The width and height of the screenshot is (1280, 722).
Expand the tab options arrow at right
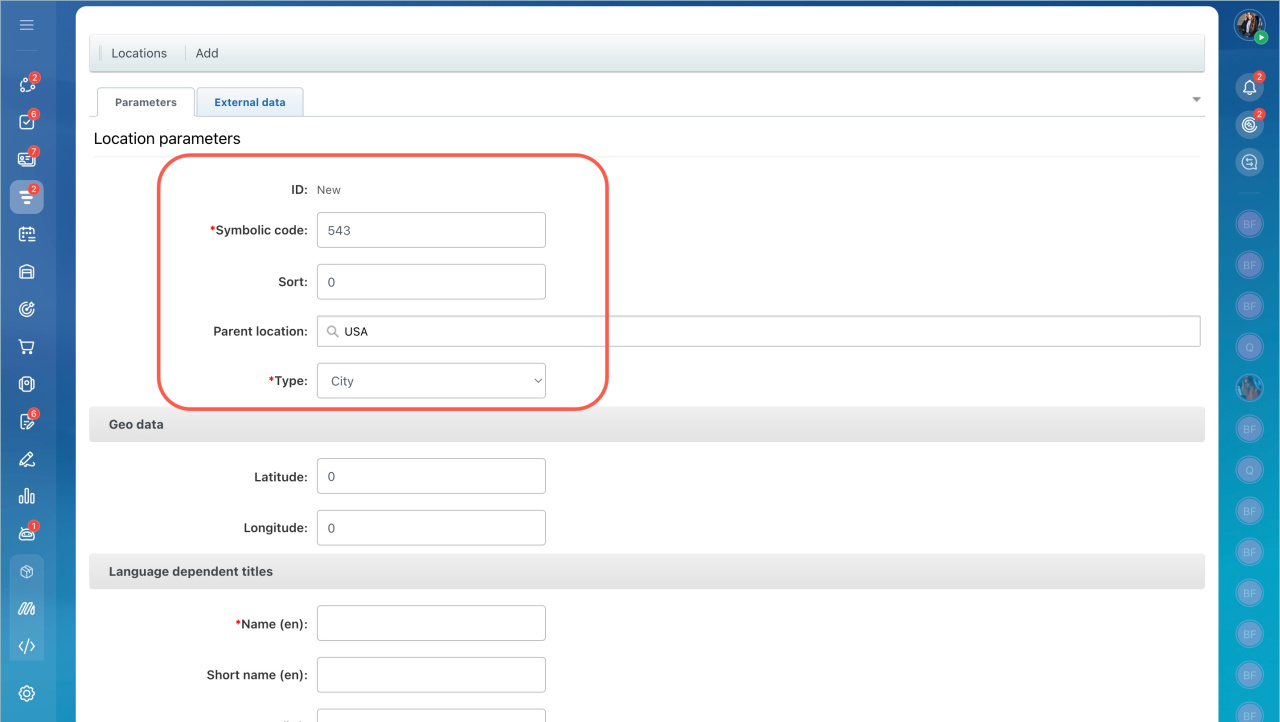point(1196,100)
